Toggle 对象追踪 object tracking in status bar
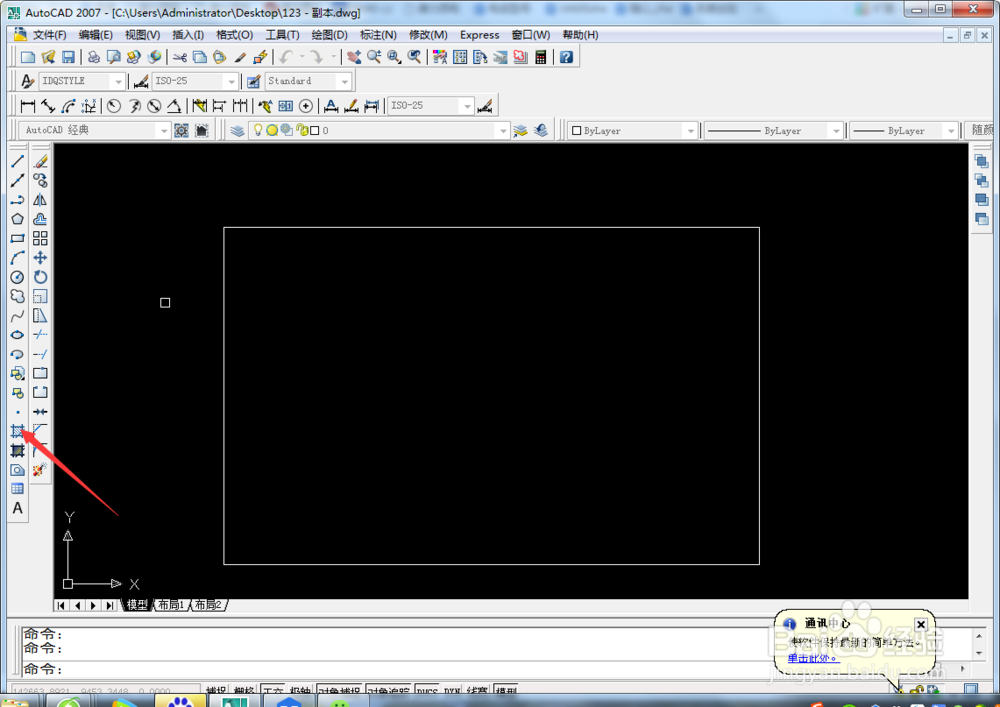 click(389, 691)
